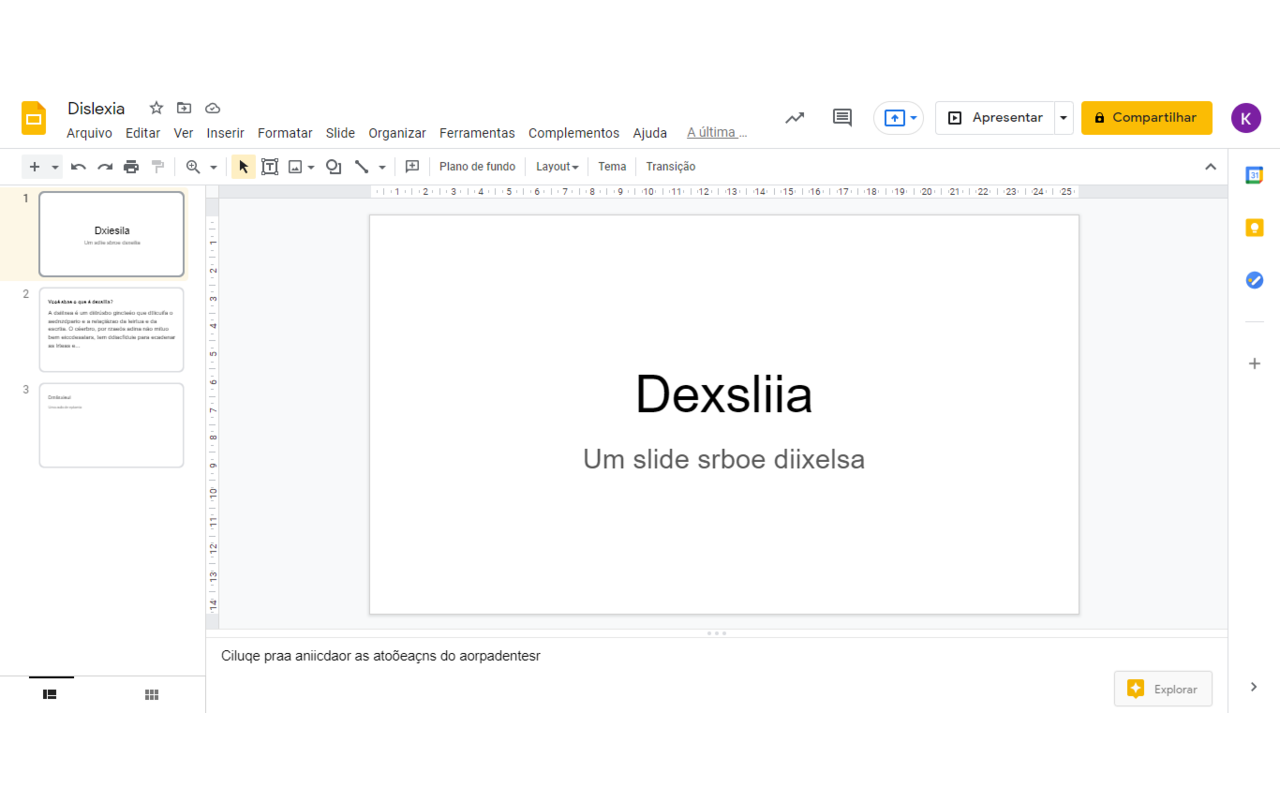Switch to filmstrip view

click(50, 694)
